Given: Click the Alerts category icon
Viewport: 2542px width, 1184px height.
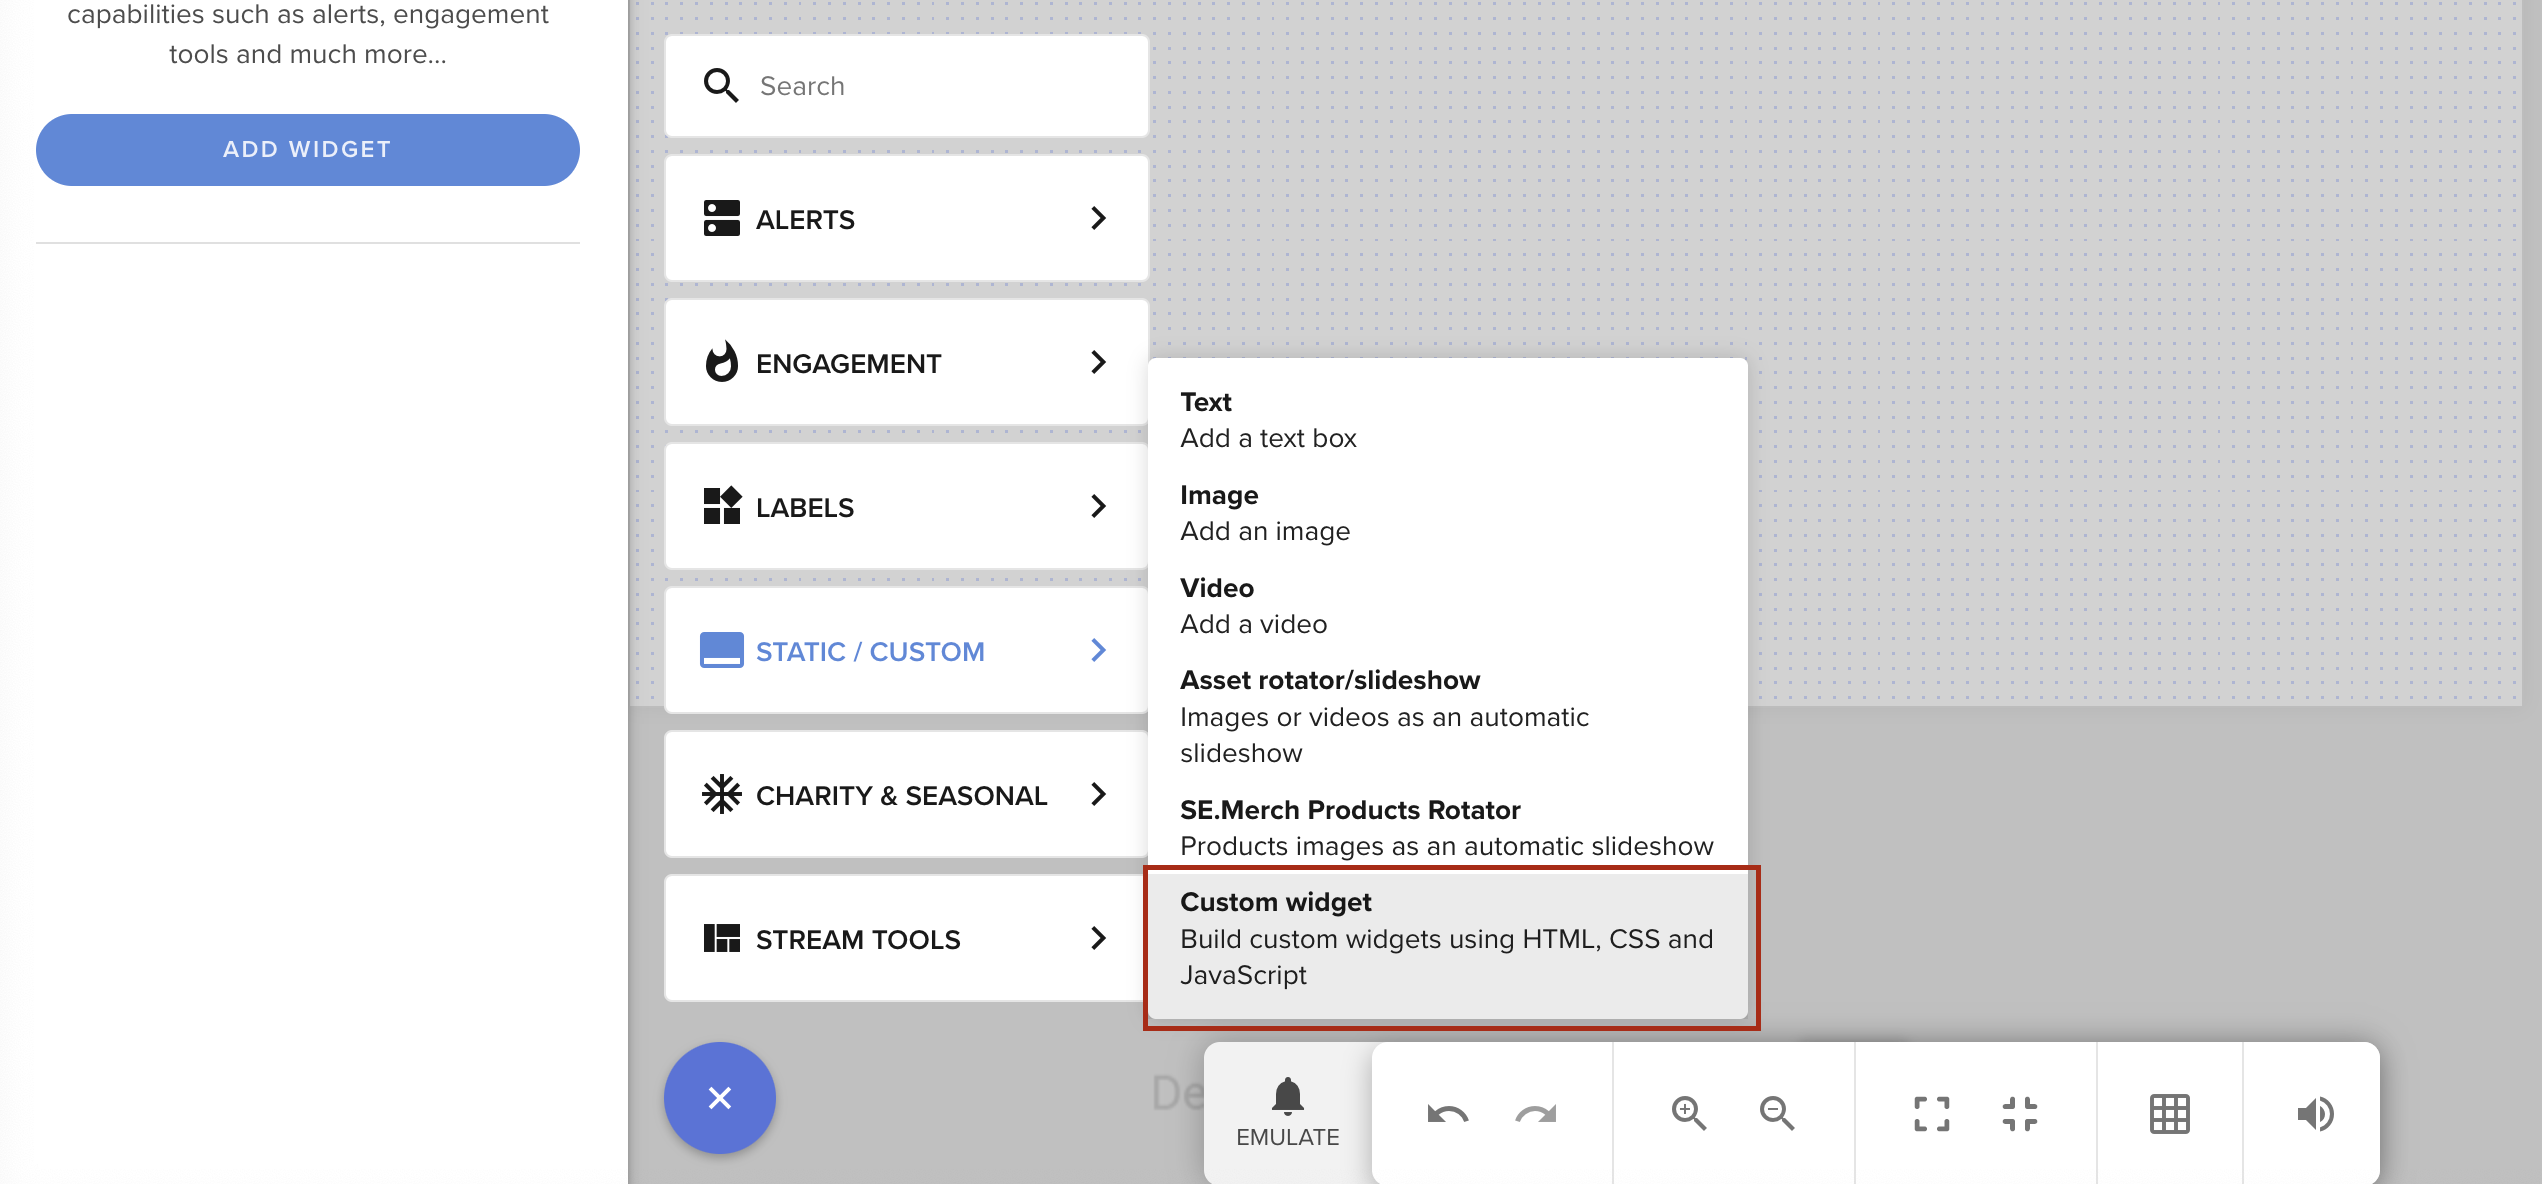Looking at the screenshot, I should pos(721,218).
